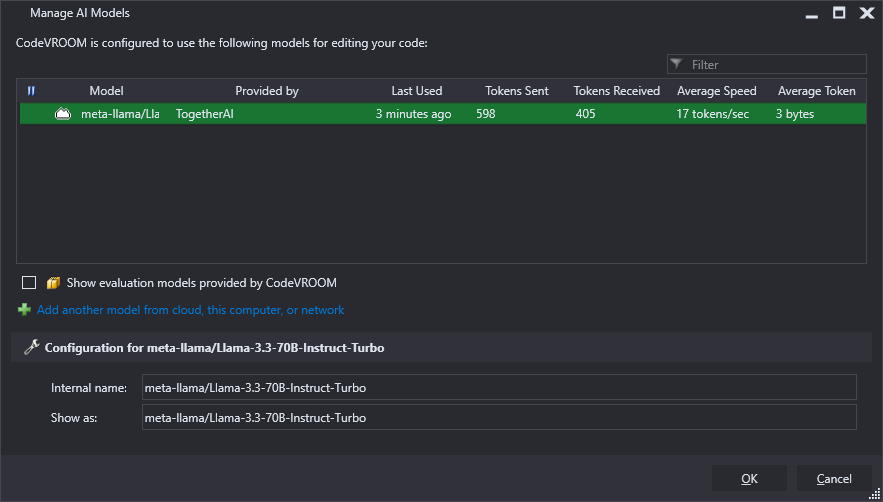The image size is (883, 502).
Task: Sort by the Last Used column header
Action: click(417, 91)
